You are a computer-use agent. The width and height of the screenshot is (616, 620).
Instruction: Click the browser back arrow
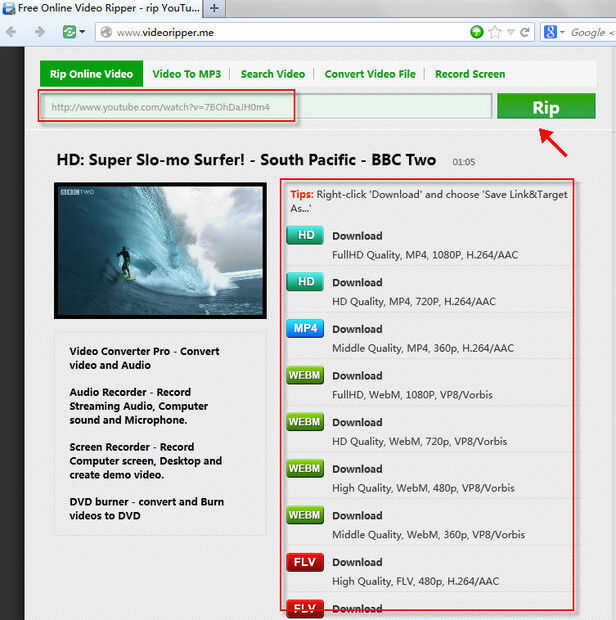click(x=11, y=32)
